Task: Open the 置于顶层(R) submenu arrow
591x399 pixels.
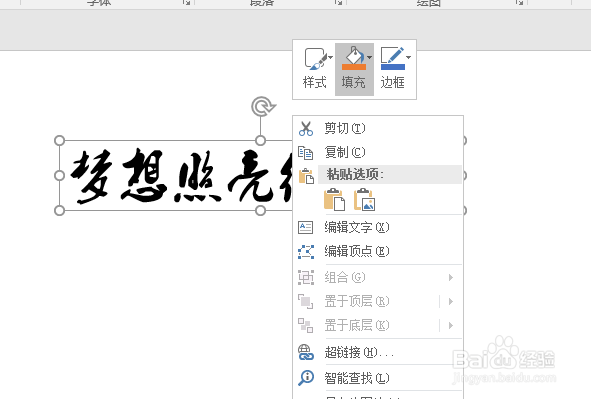Action: click(451, 301)
